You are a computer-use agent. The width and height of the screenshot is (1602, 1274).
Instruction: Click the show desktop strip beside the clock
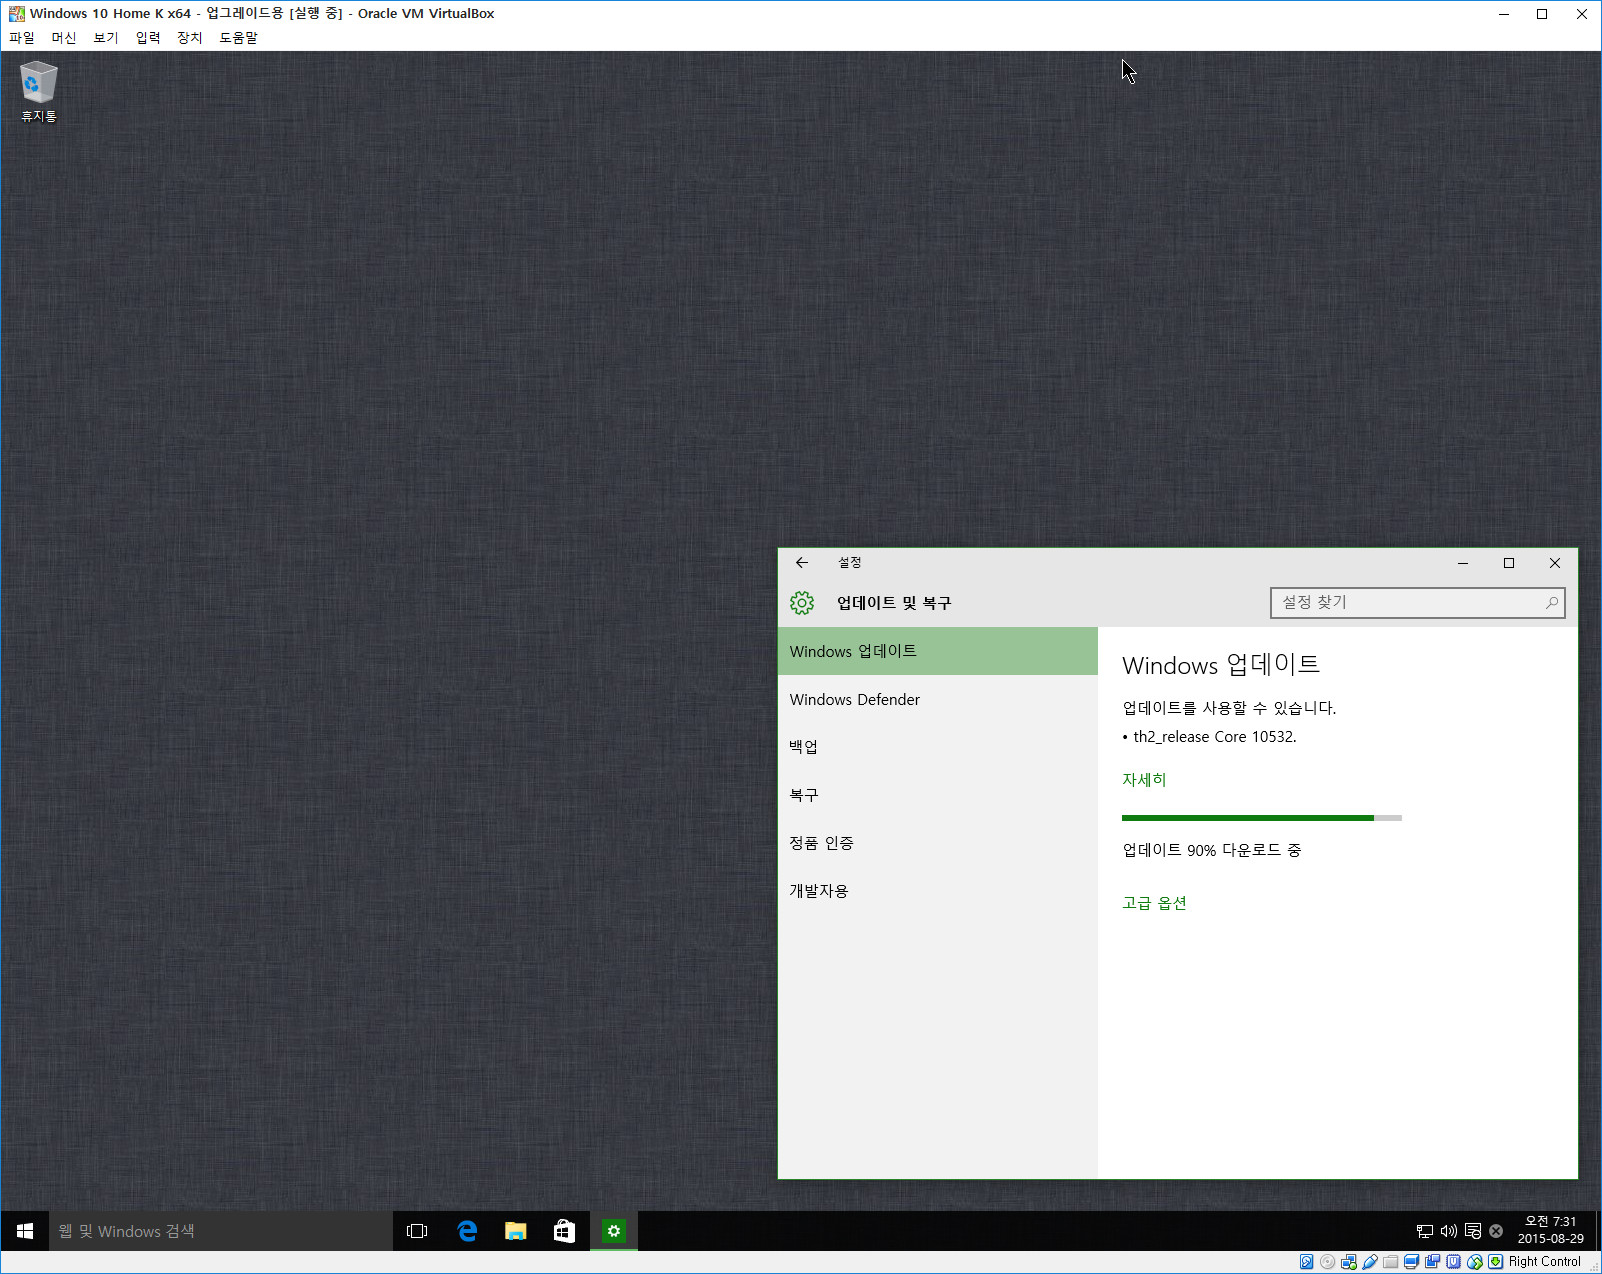(x=1598, y=1231)
